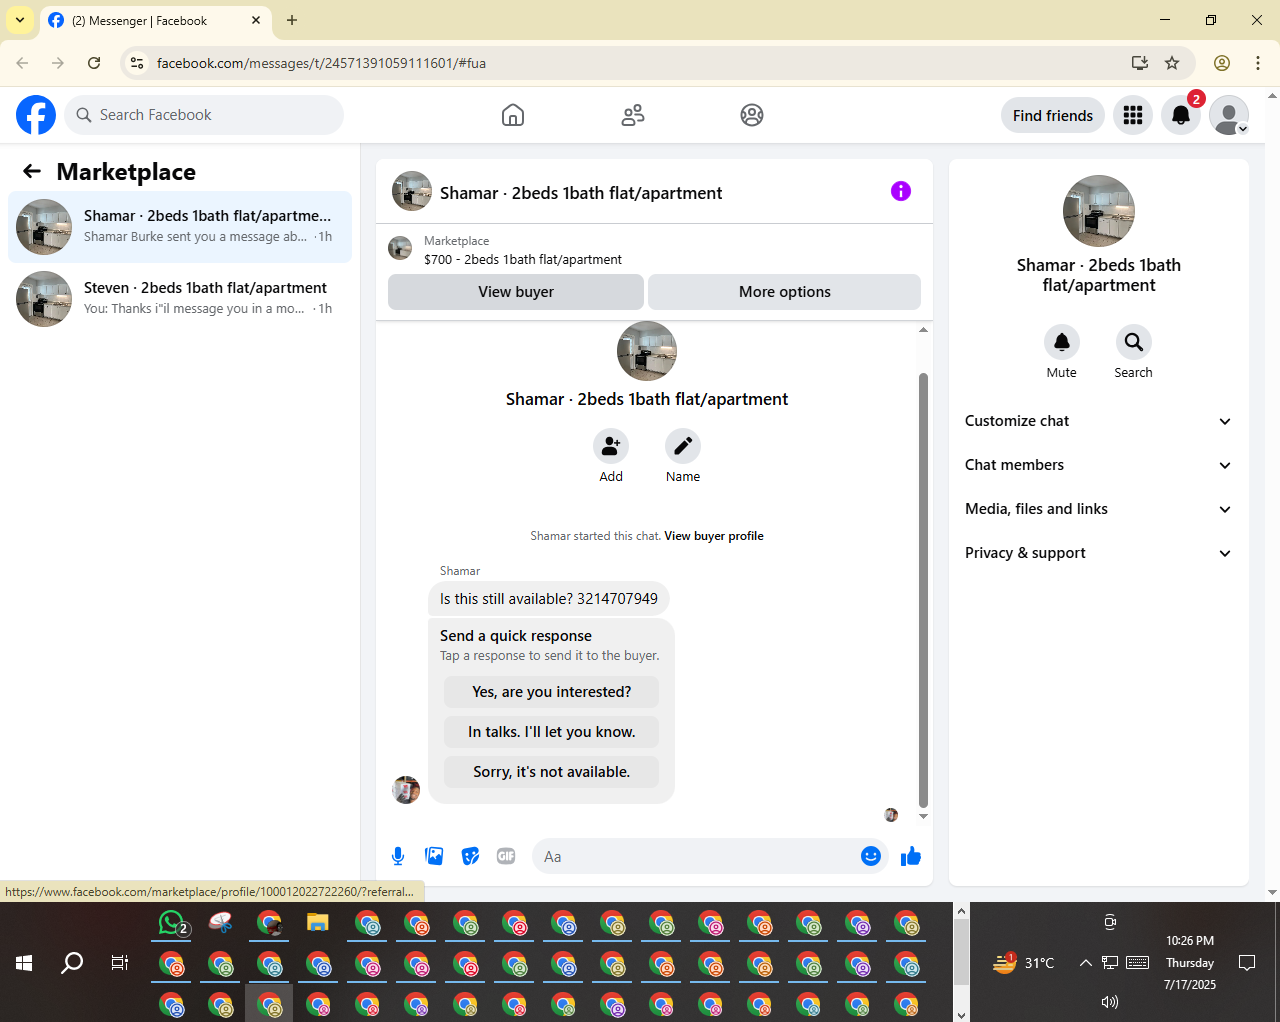Expand the Customize chat section
The width and height of the screenshot is (1280, 1022).
pyautogui.click(x=1099, y=421)
